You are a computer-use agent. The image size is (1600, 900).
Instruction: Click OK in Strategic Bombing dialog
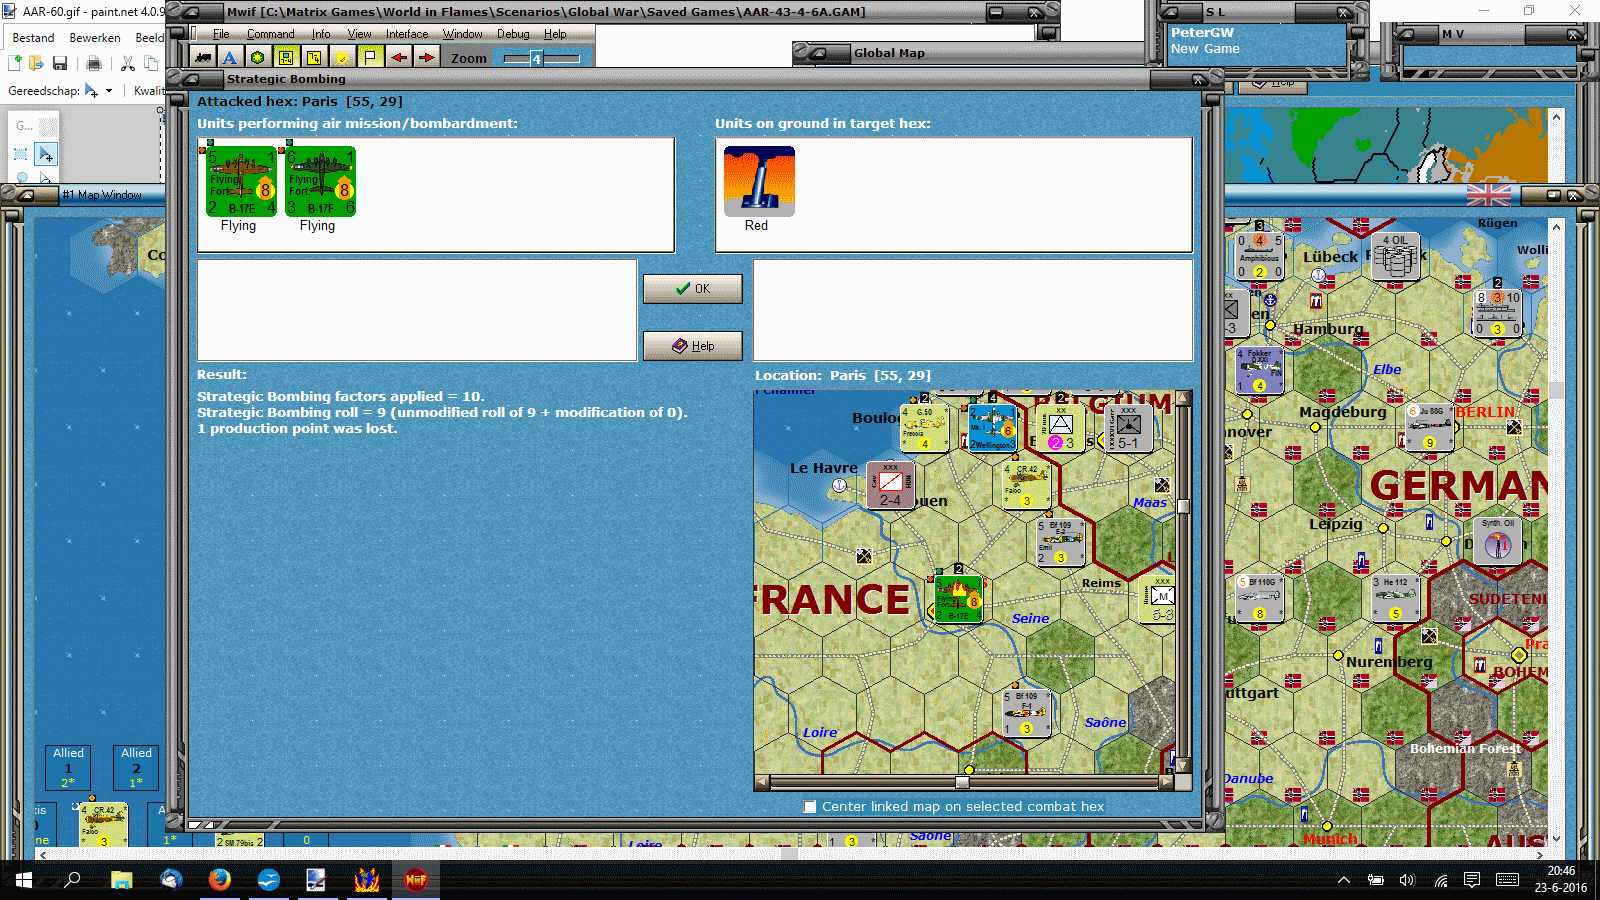693,289
